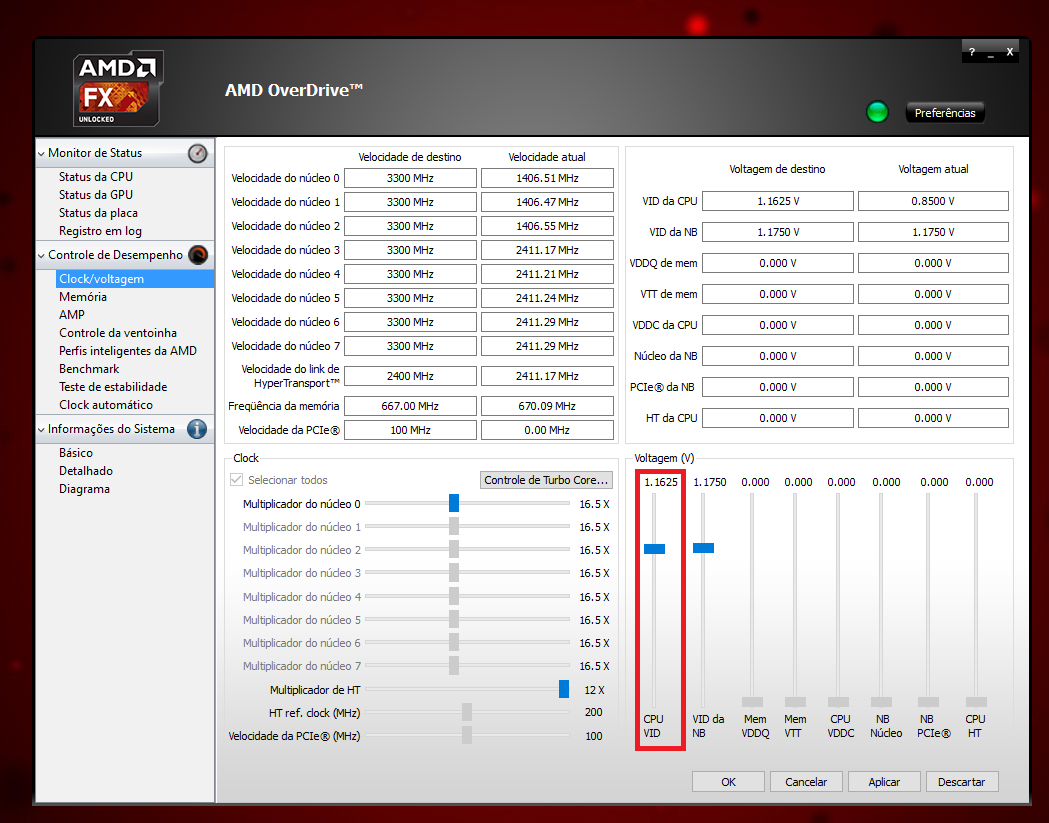Open the Preferências button
Image resolution: width=1049 pixels, height=823 pixels.
pos(945,112)
